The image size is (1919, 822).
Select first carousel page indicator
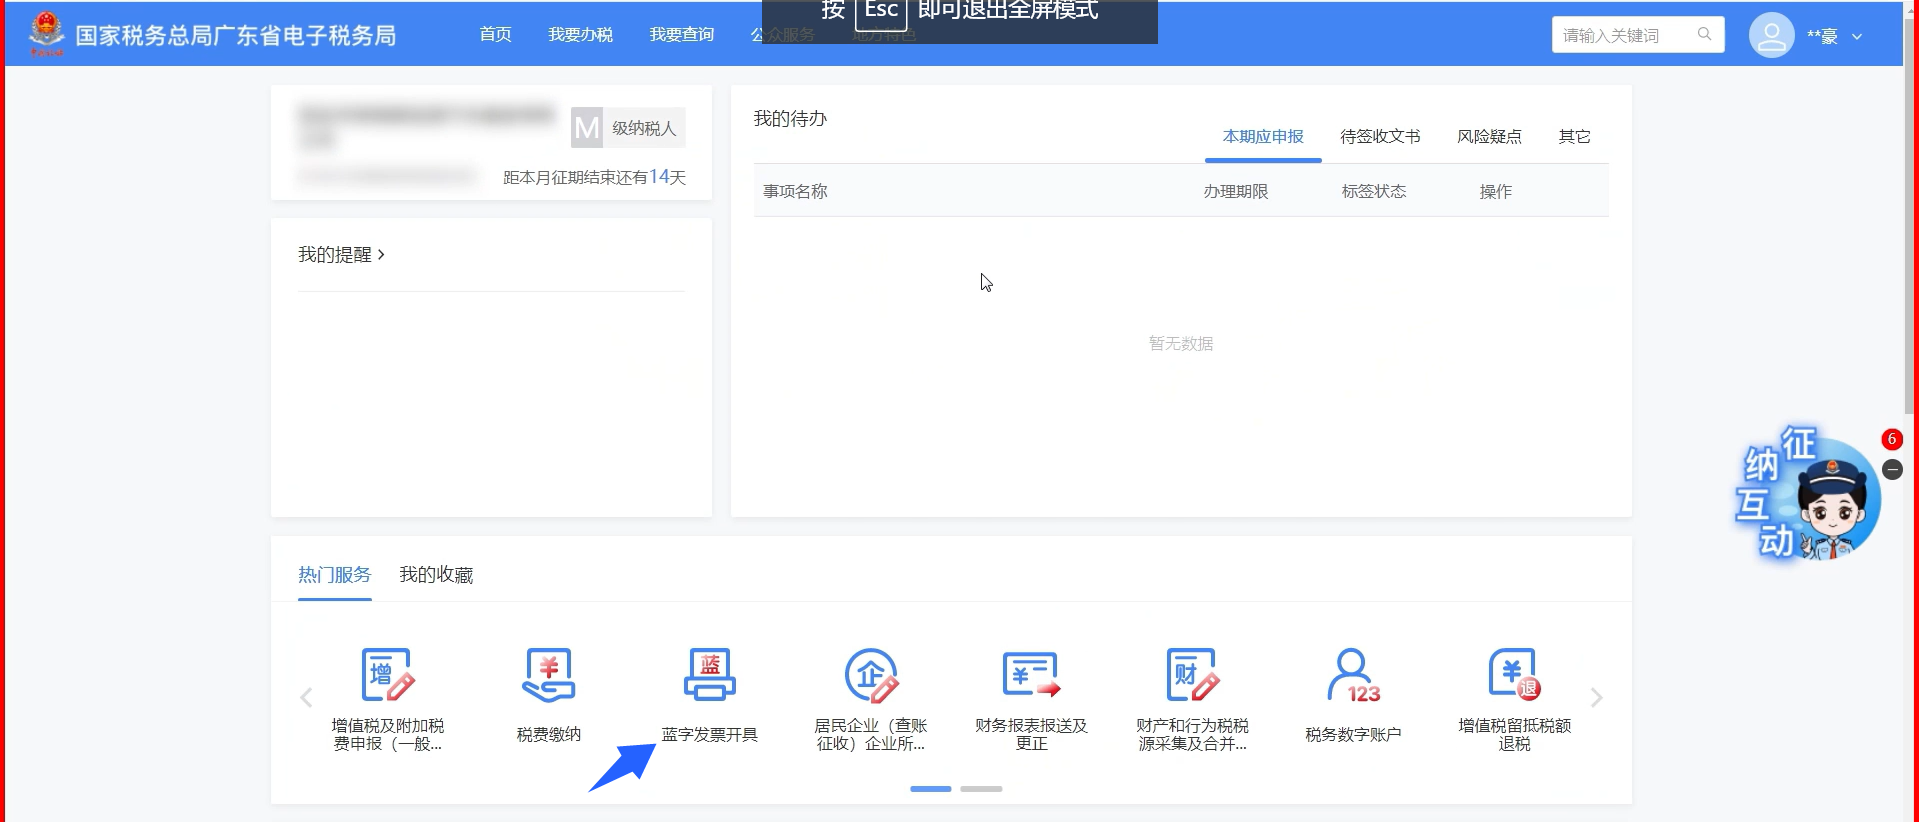930,789
